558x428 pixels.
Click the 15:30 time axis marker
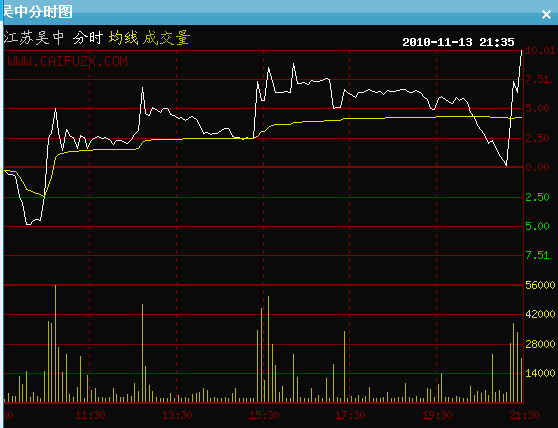264,415
